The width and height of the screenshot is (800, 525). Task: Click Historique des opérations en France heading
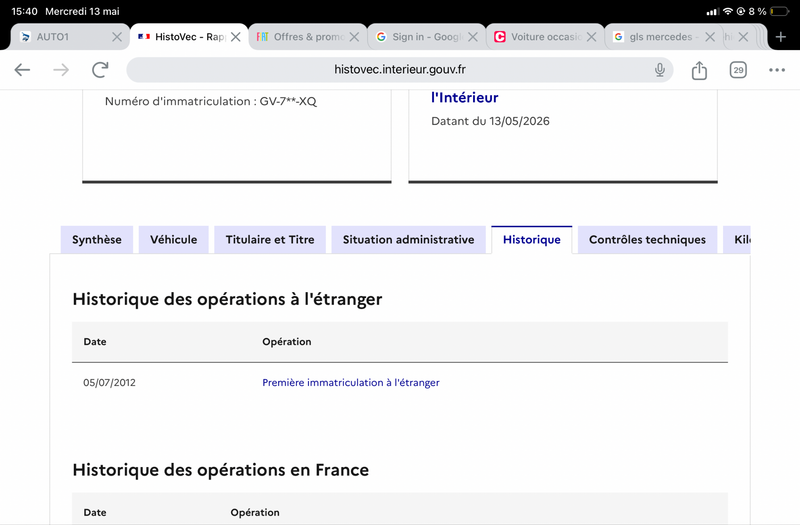220,470
